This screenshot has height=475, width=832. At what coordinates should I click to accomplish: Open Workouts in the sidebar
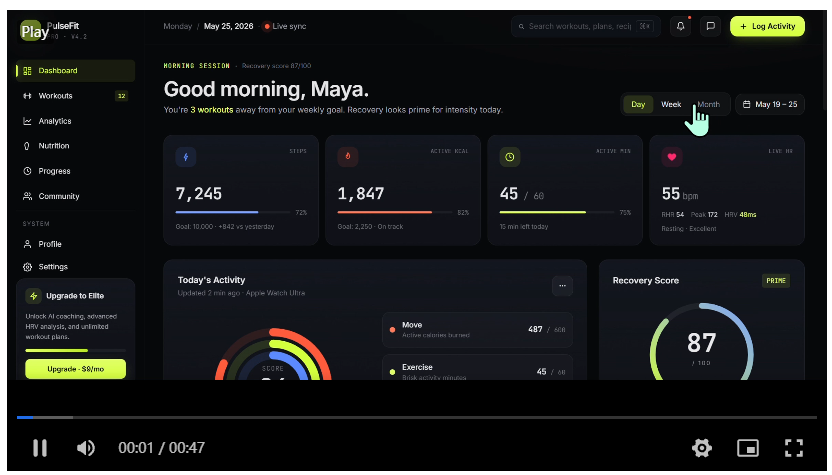[x=75, y=96]
